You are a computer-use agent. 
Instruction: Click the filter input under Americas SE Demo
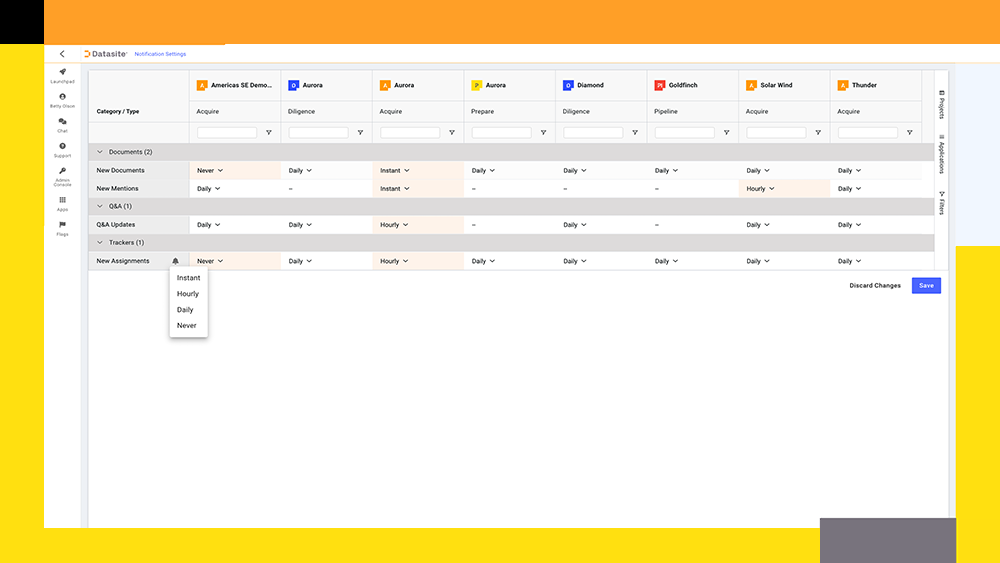(227, 133)
